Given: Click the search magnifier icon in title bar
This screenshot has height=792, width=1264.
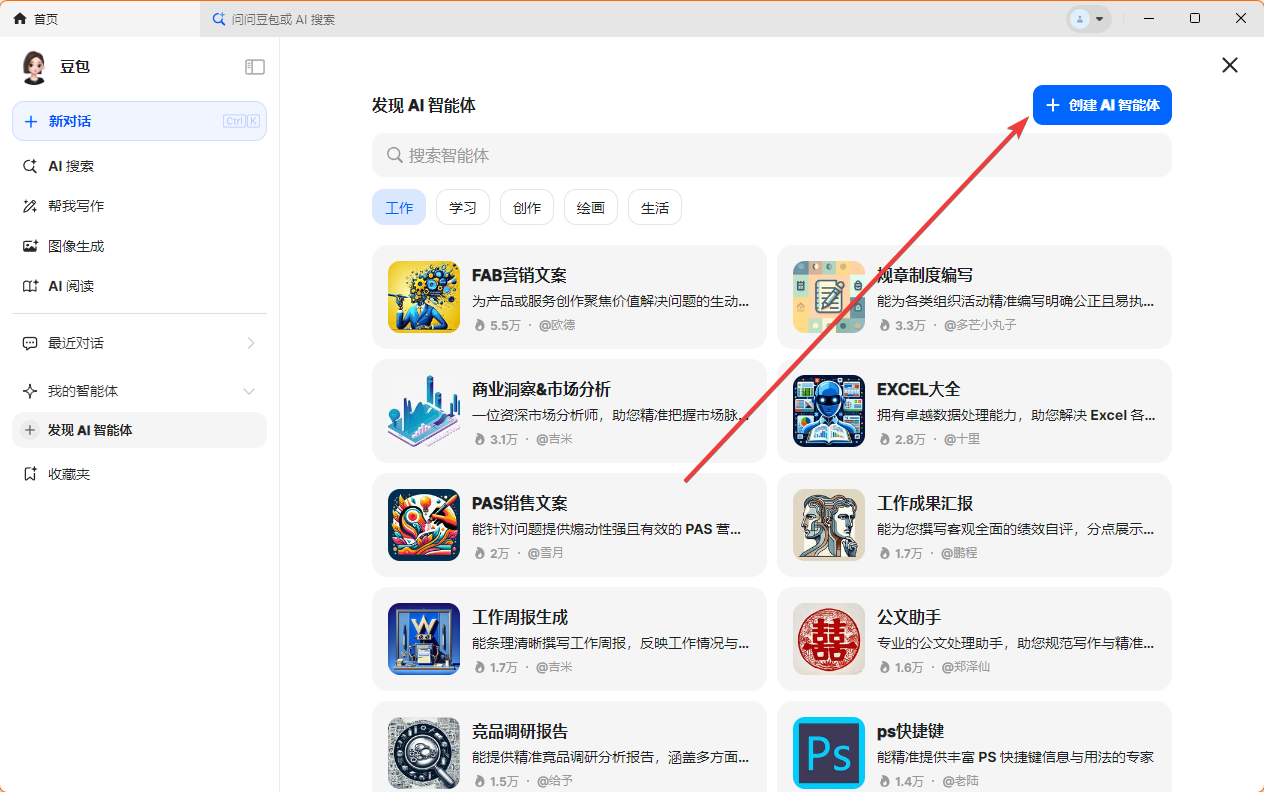Looking at the screenshot, I should [x=219, y=19].
